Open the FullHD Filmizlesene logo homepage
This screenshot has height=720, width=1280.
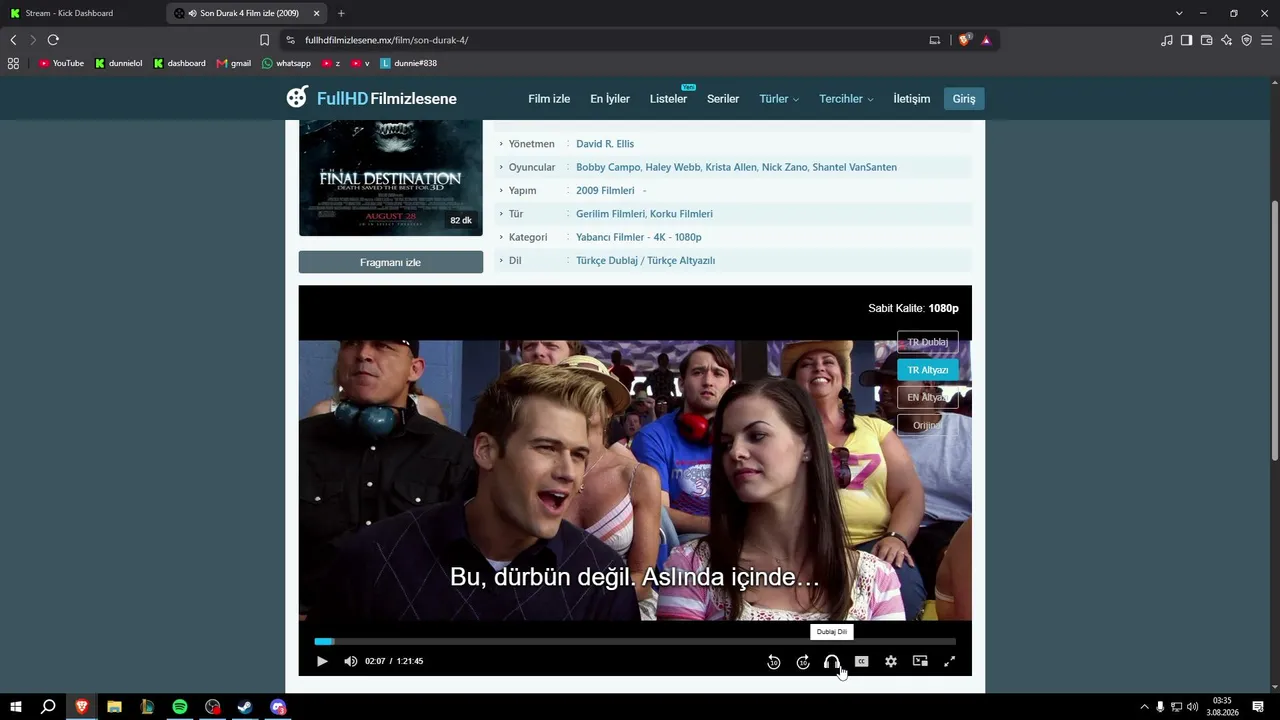(x=372, y=98)
